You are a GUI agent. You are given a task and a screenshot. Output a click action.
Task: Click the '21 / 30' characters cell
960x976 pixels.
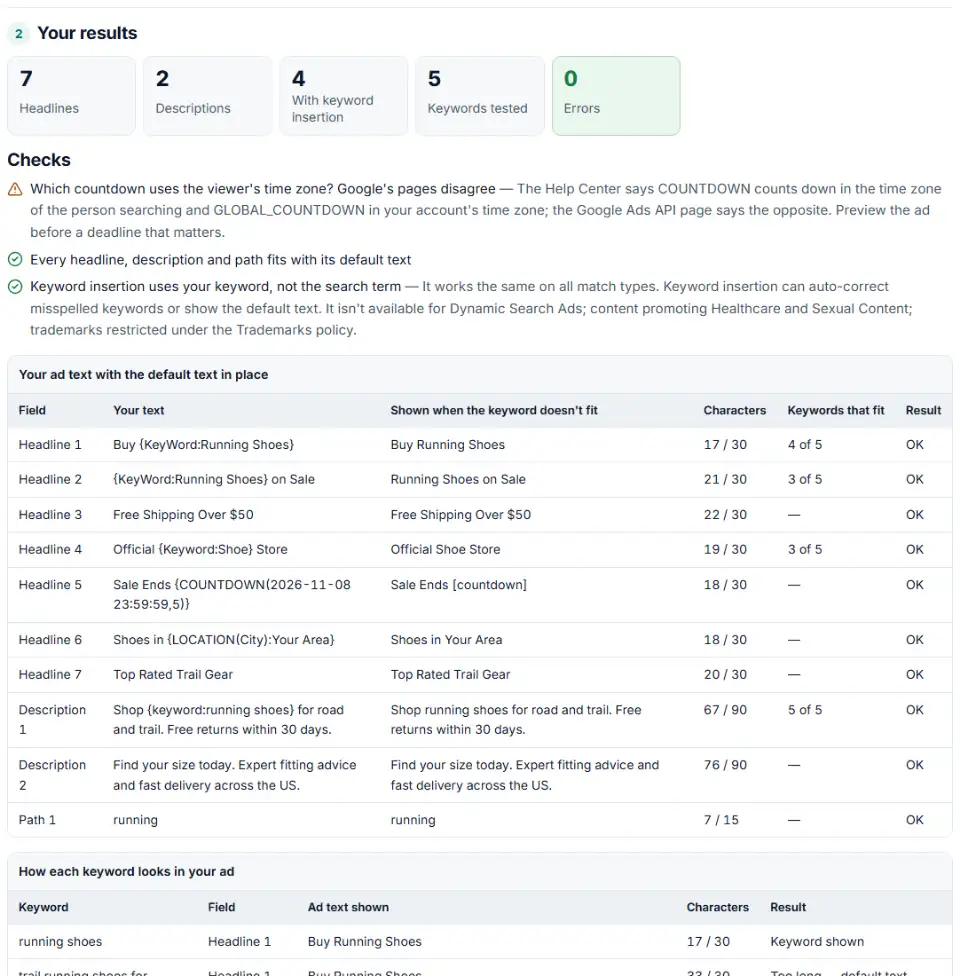tap(725, 479)
